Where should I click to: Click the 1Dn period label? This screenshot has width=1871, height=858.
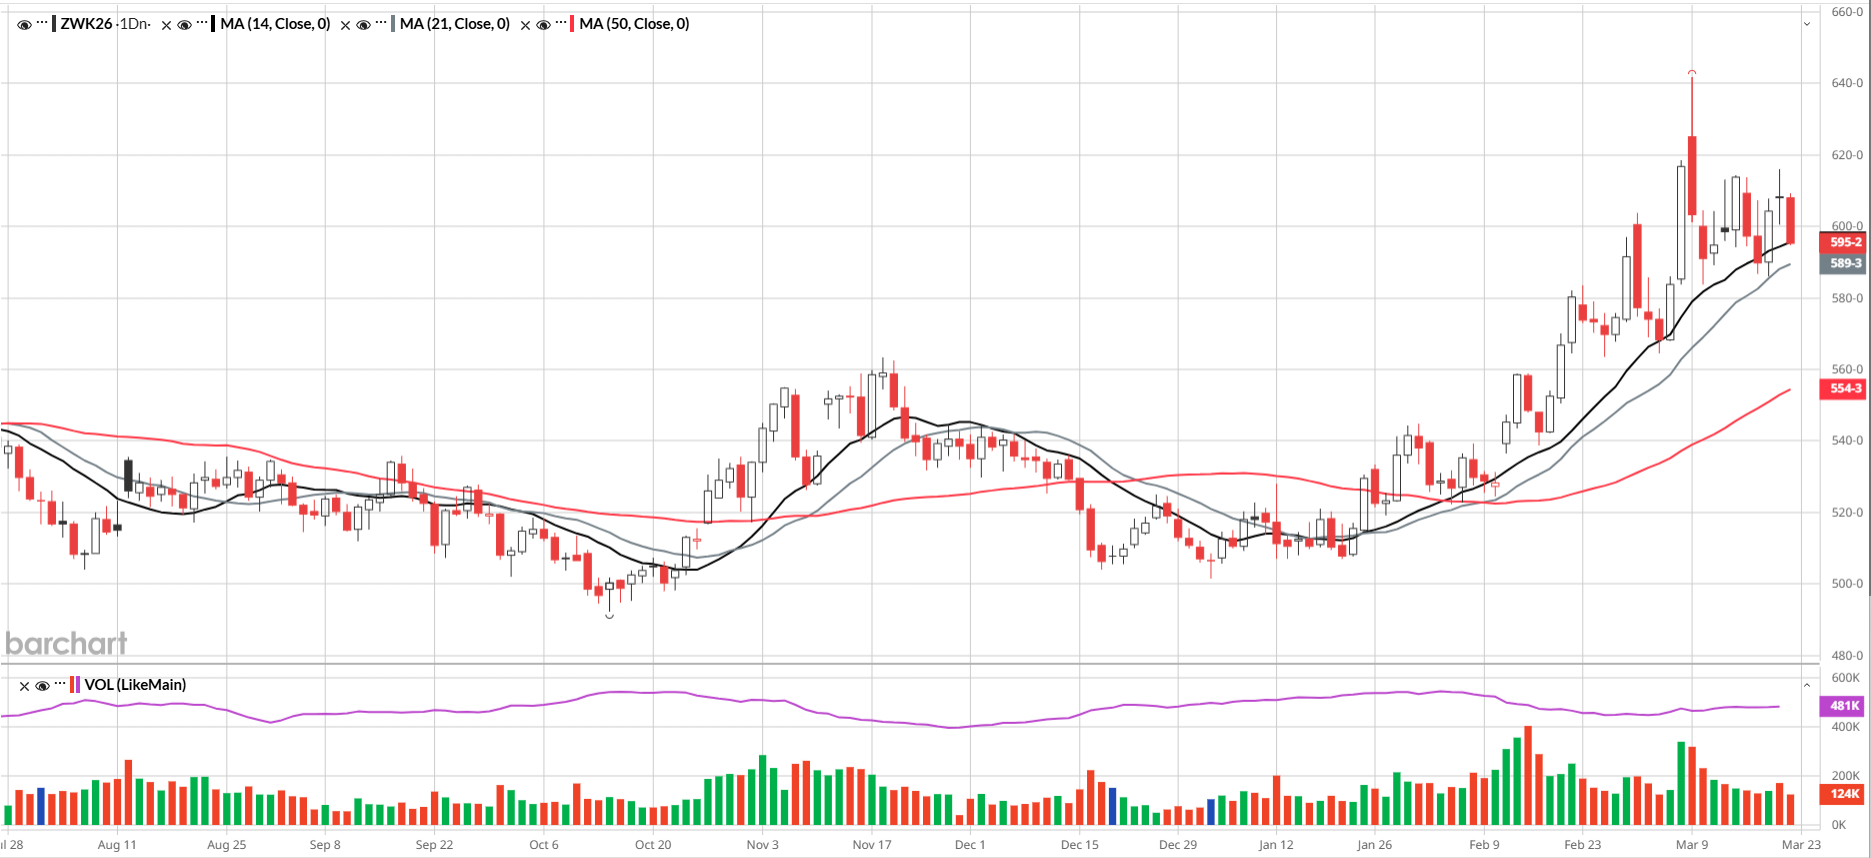[x=134, y=24]
